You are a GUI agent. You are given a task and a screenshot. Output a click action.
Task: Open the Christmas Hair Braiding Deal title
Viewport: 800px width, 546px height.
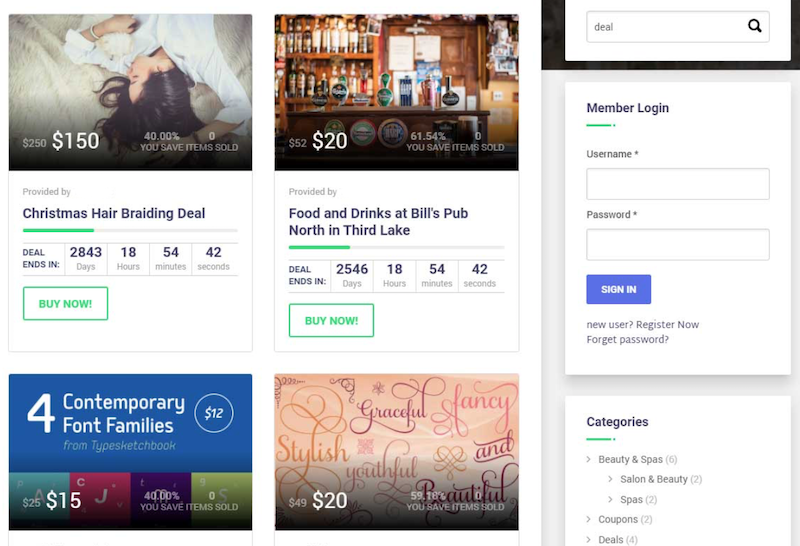pos(114,213)
